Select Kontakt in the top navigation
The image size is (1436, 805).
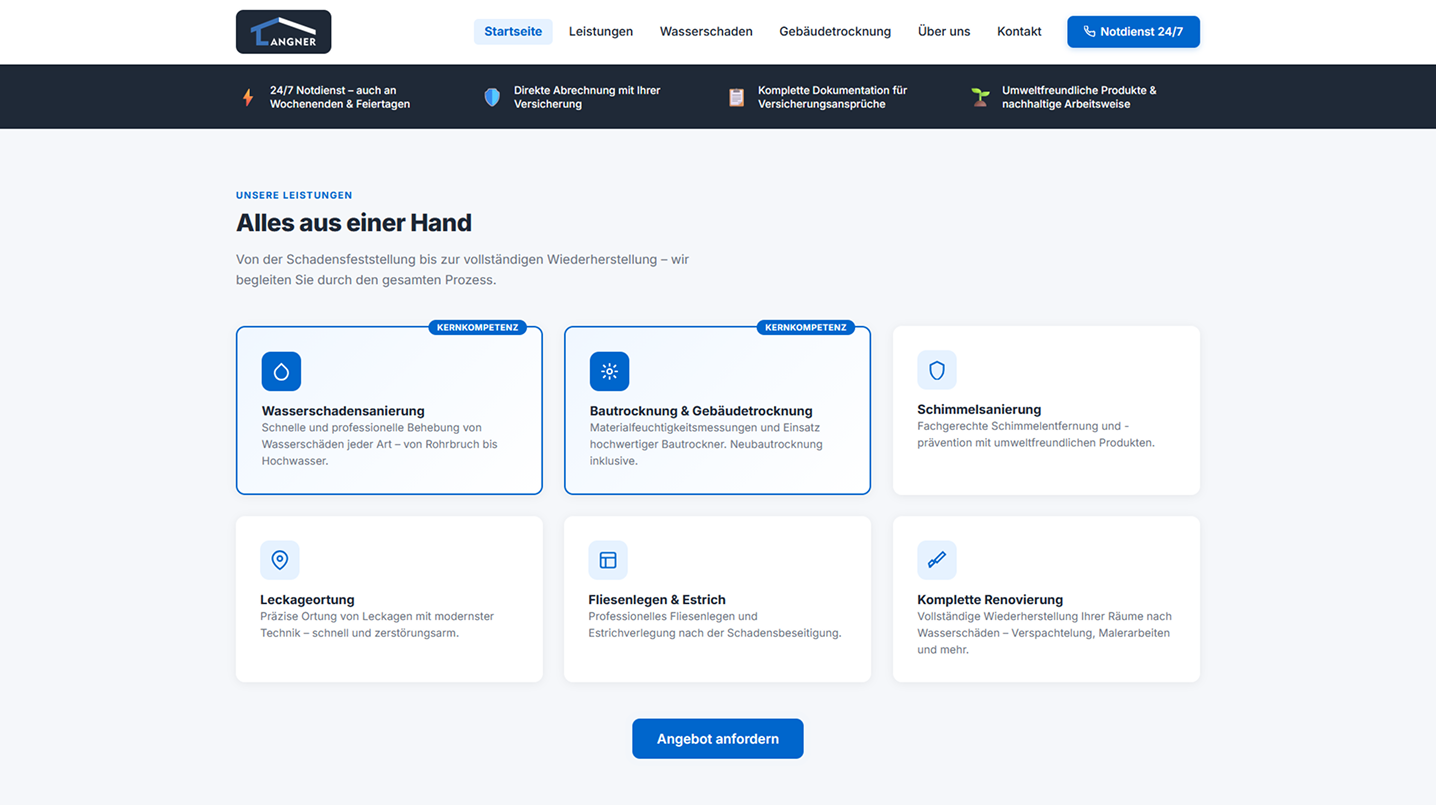point(1019,32)
